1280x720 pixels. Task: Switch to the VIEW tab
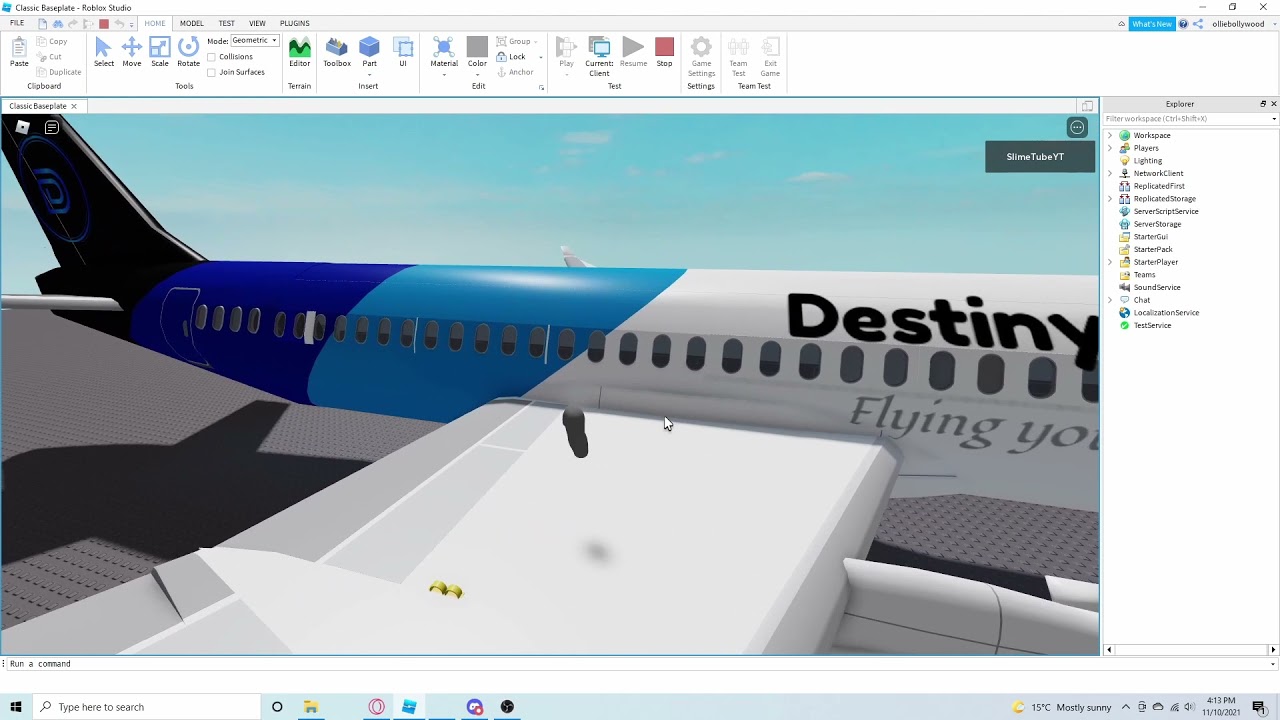(257, 23)
